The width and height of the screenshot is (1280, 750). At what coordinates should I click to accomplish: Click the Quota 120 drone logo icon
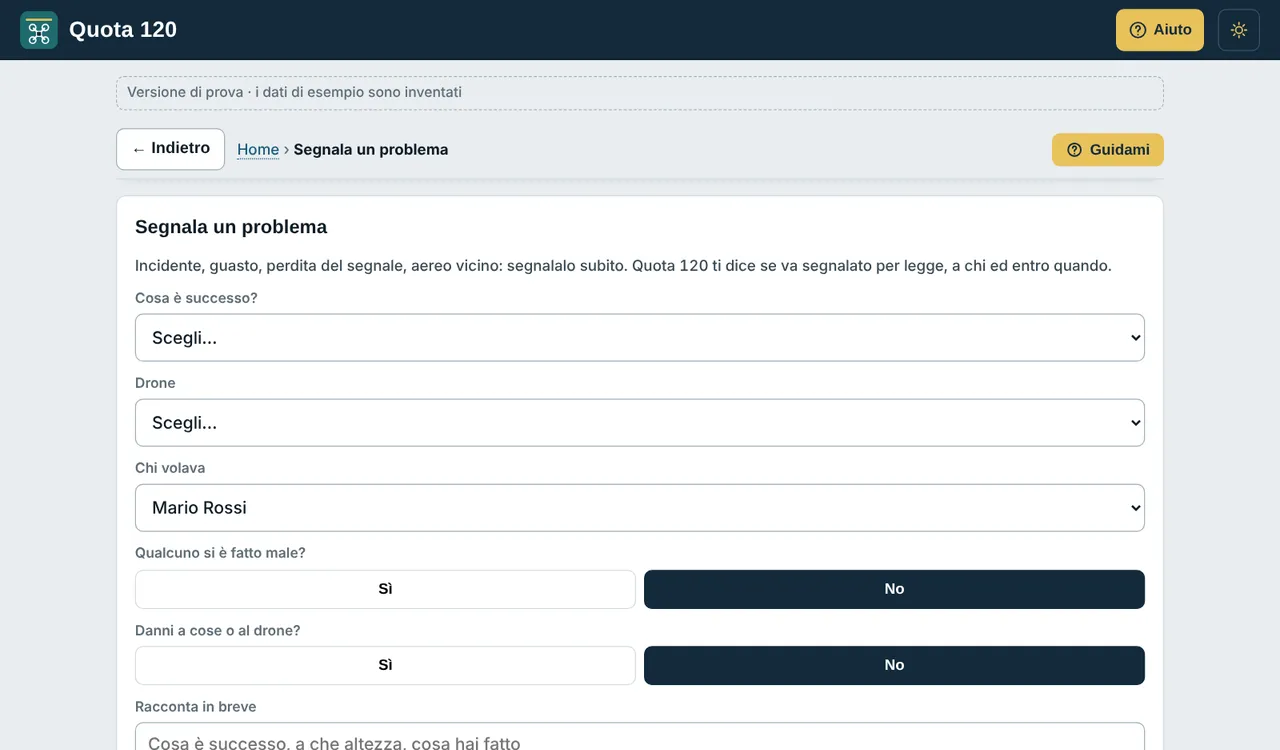(39, 30)
